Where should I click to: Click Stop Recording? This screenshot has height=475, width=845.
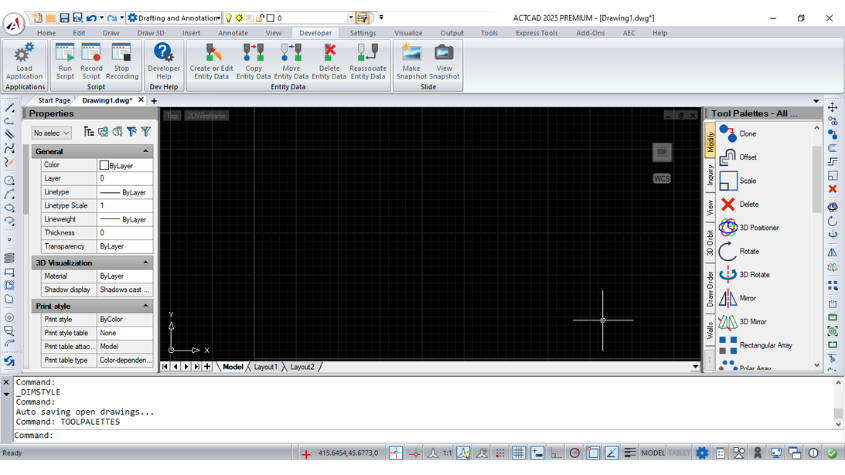(122, 61)
